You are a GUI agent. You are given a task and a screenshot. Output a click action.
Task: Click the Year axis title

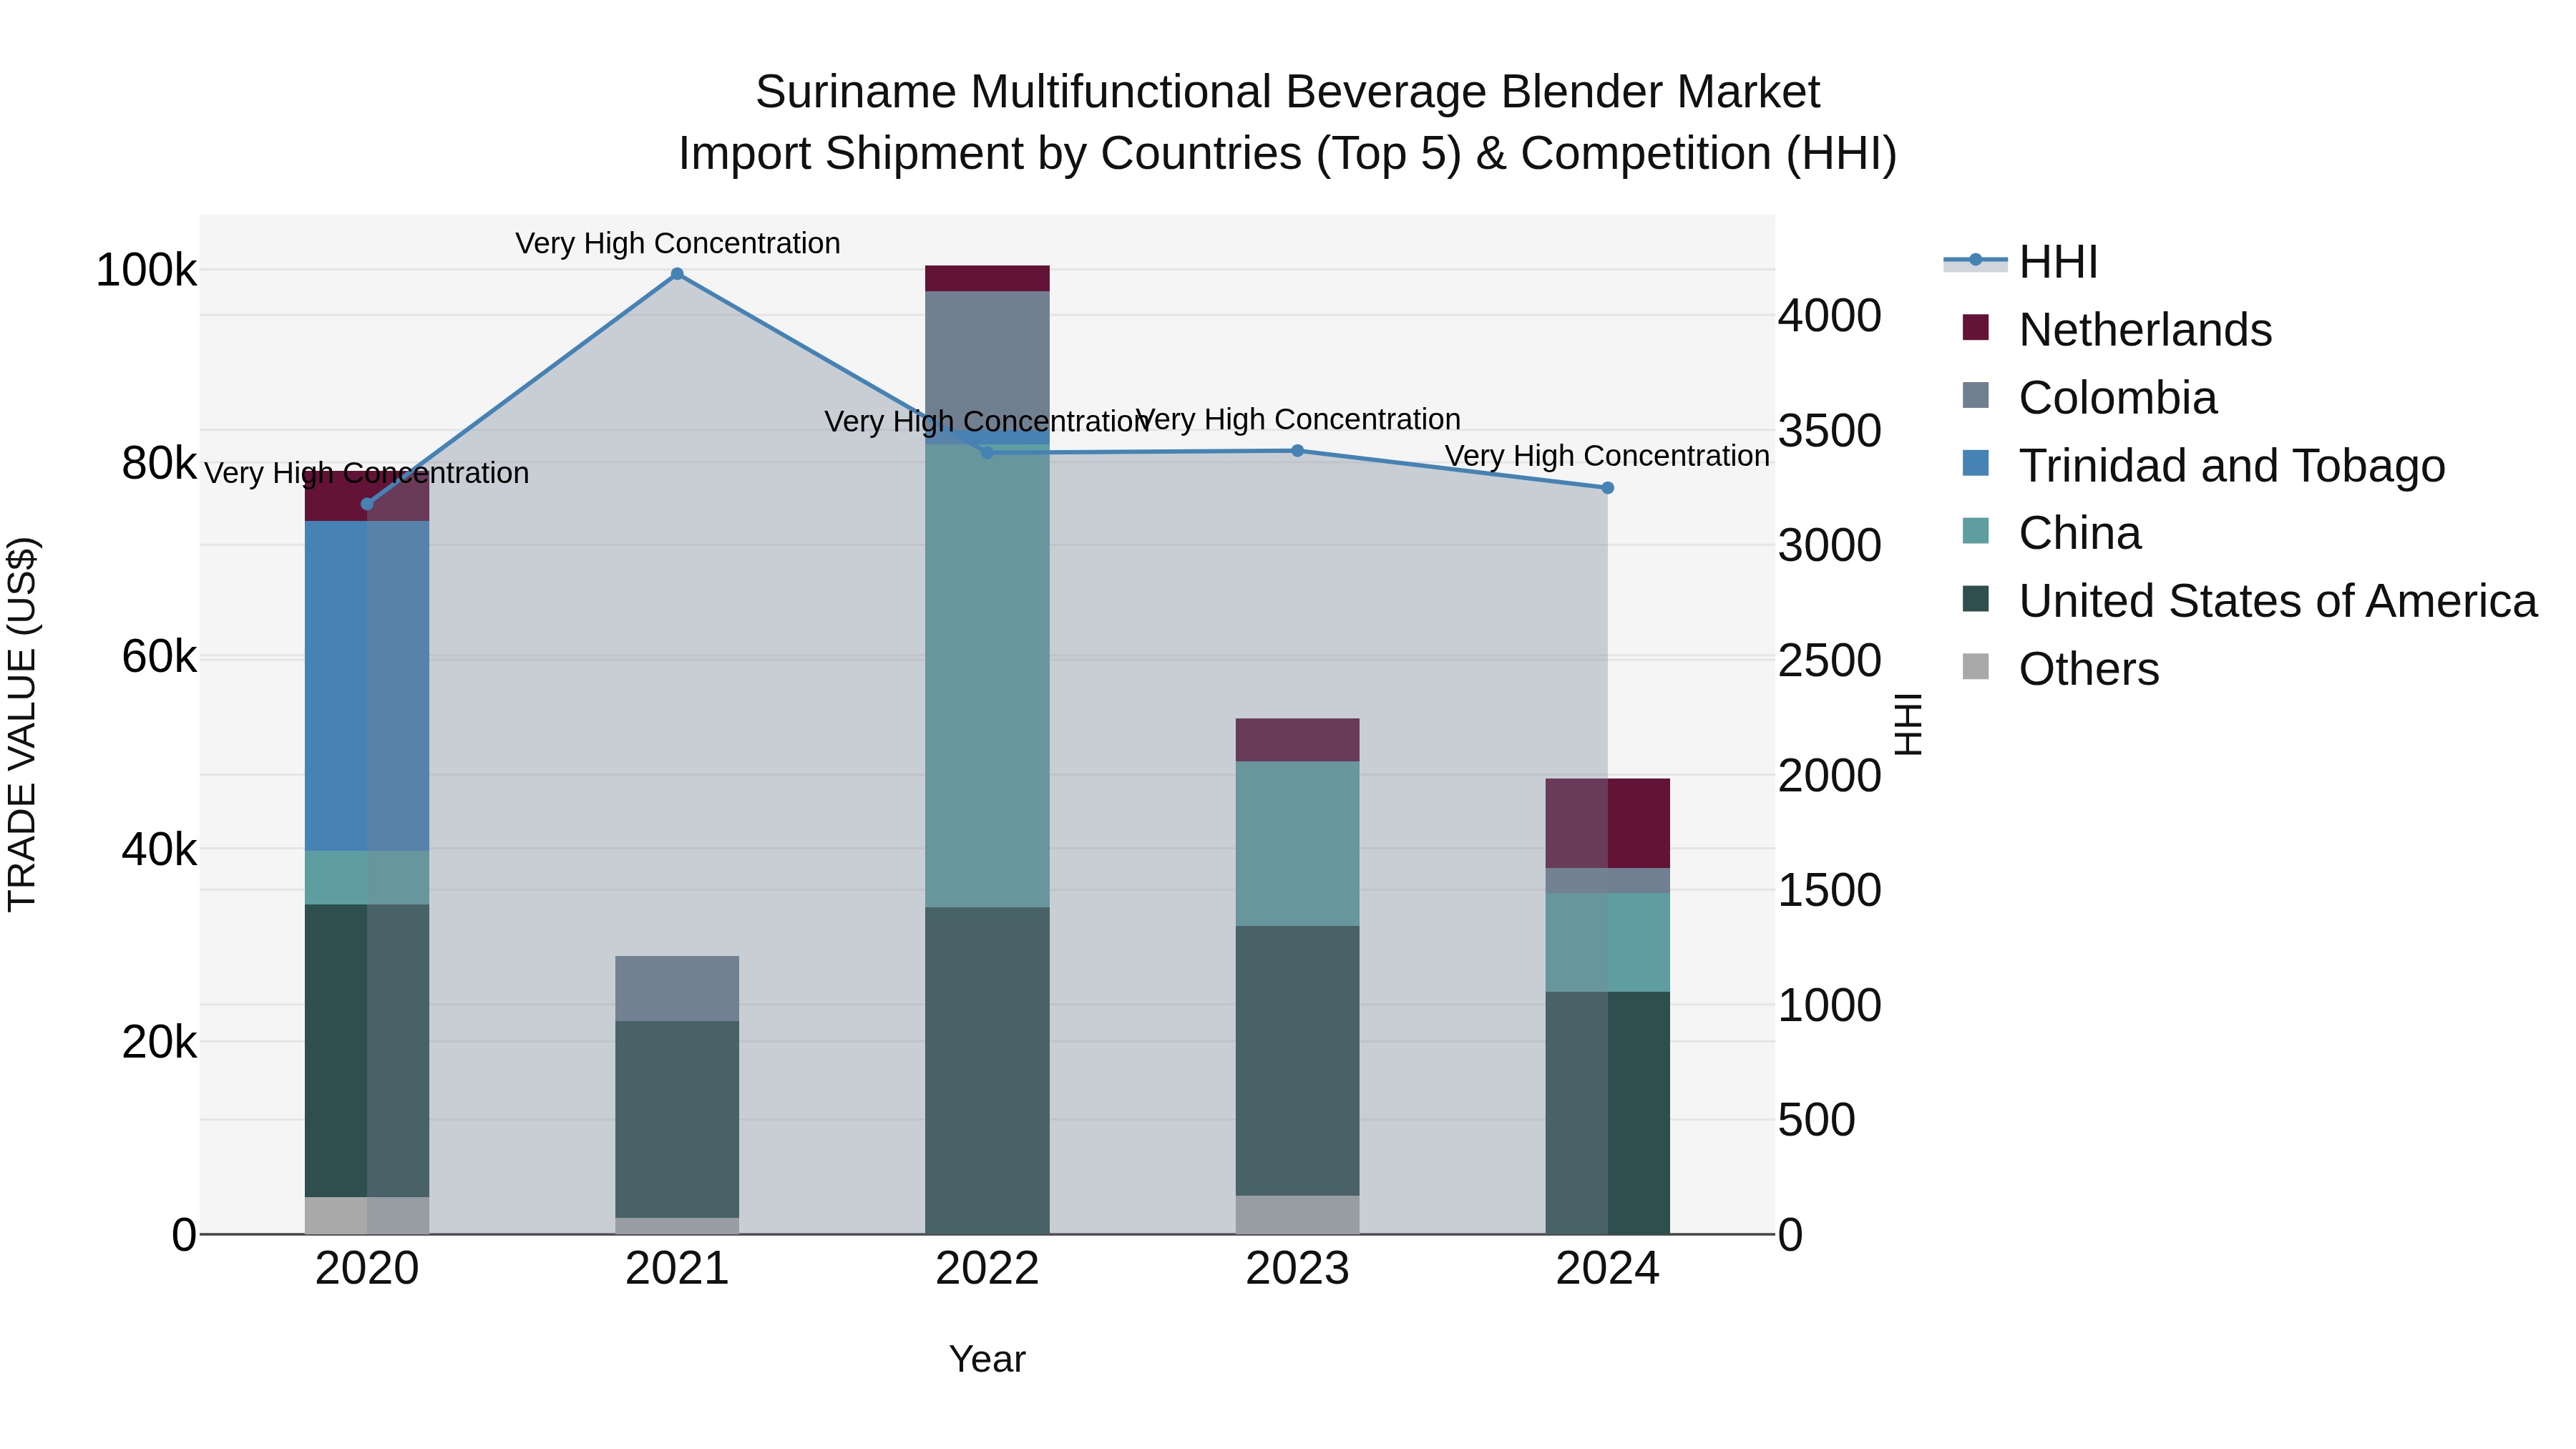click(987, 1359)
